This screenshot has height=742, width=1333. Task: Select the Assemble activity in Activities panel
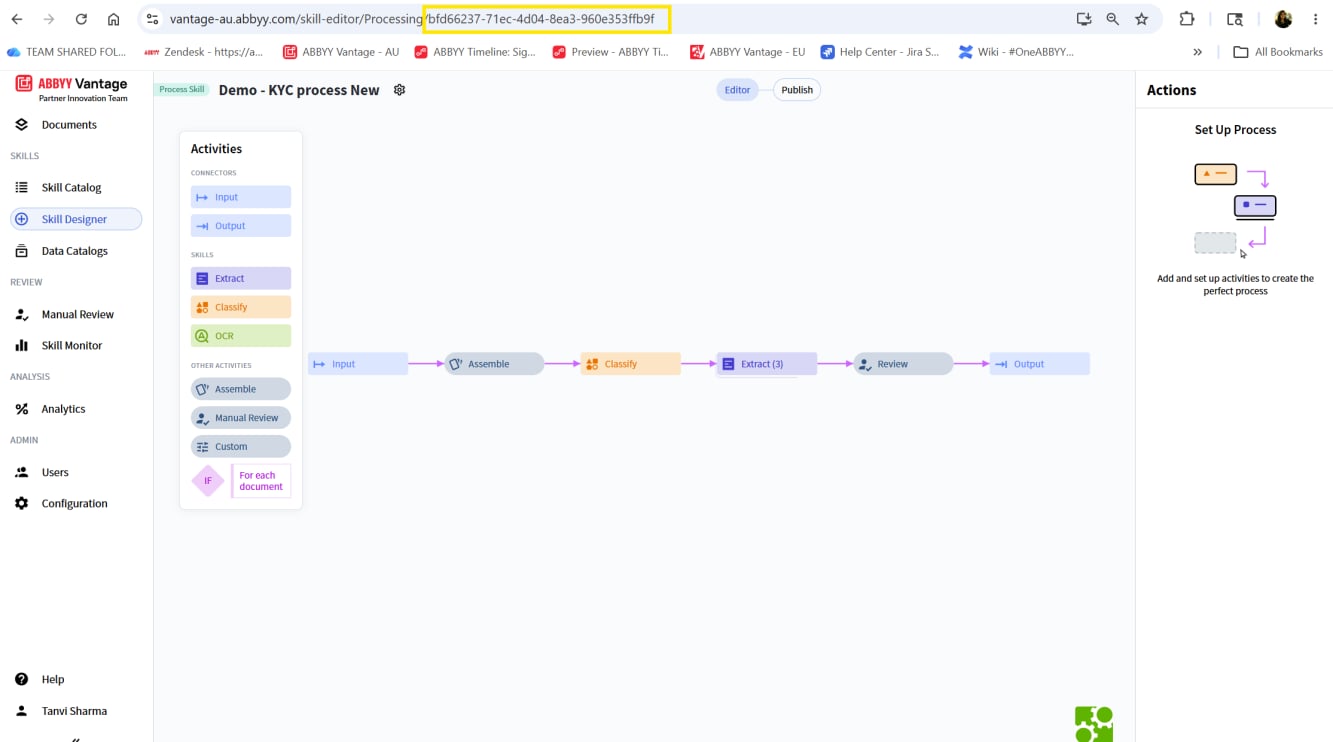[x=241, y=389]
